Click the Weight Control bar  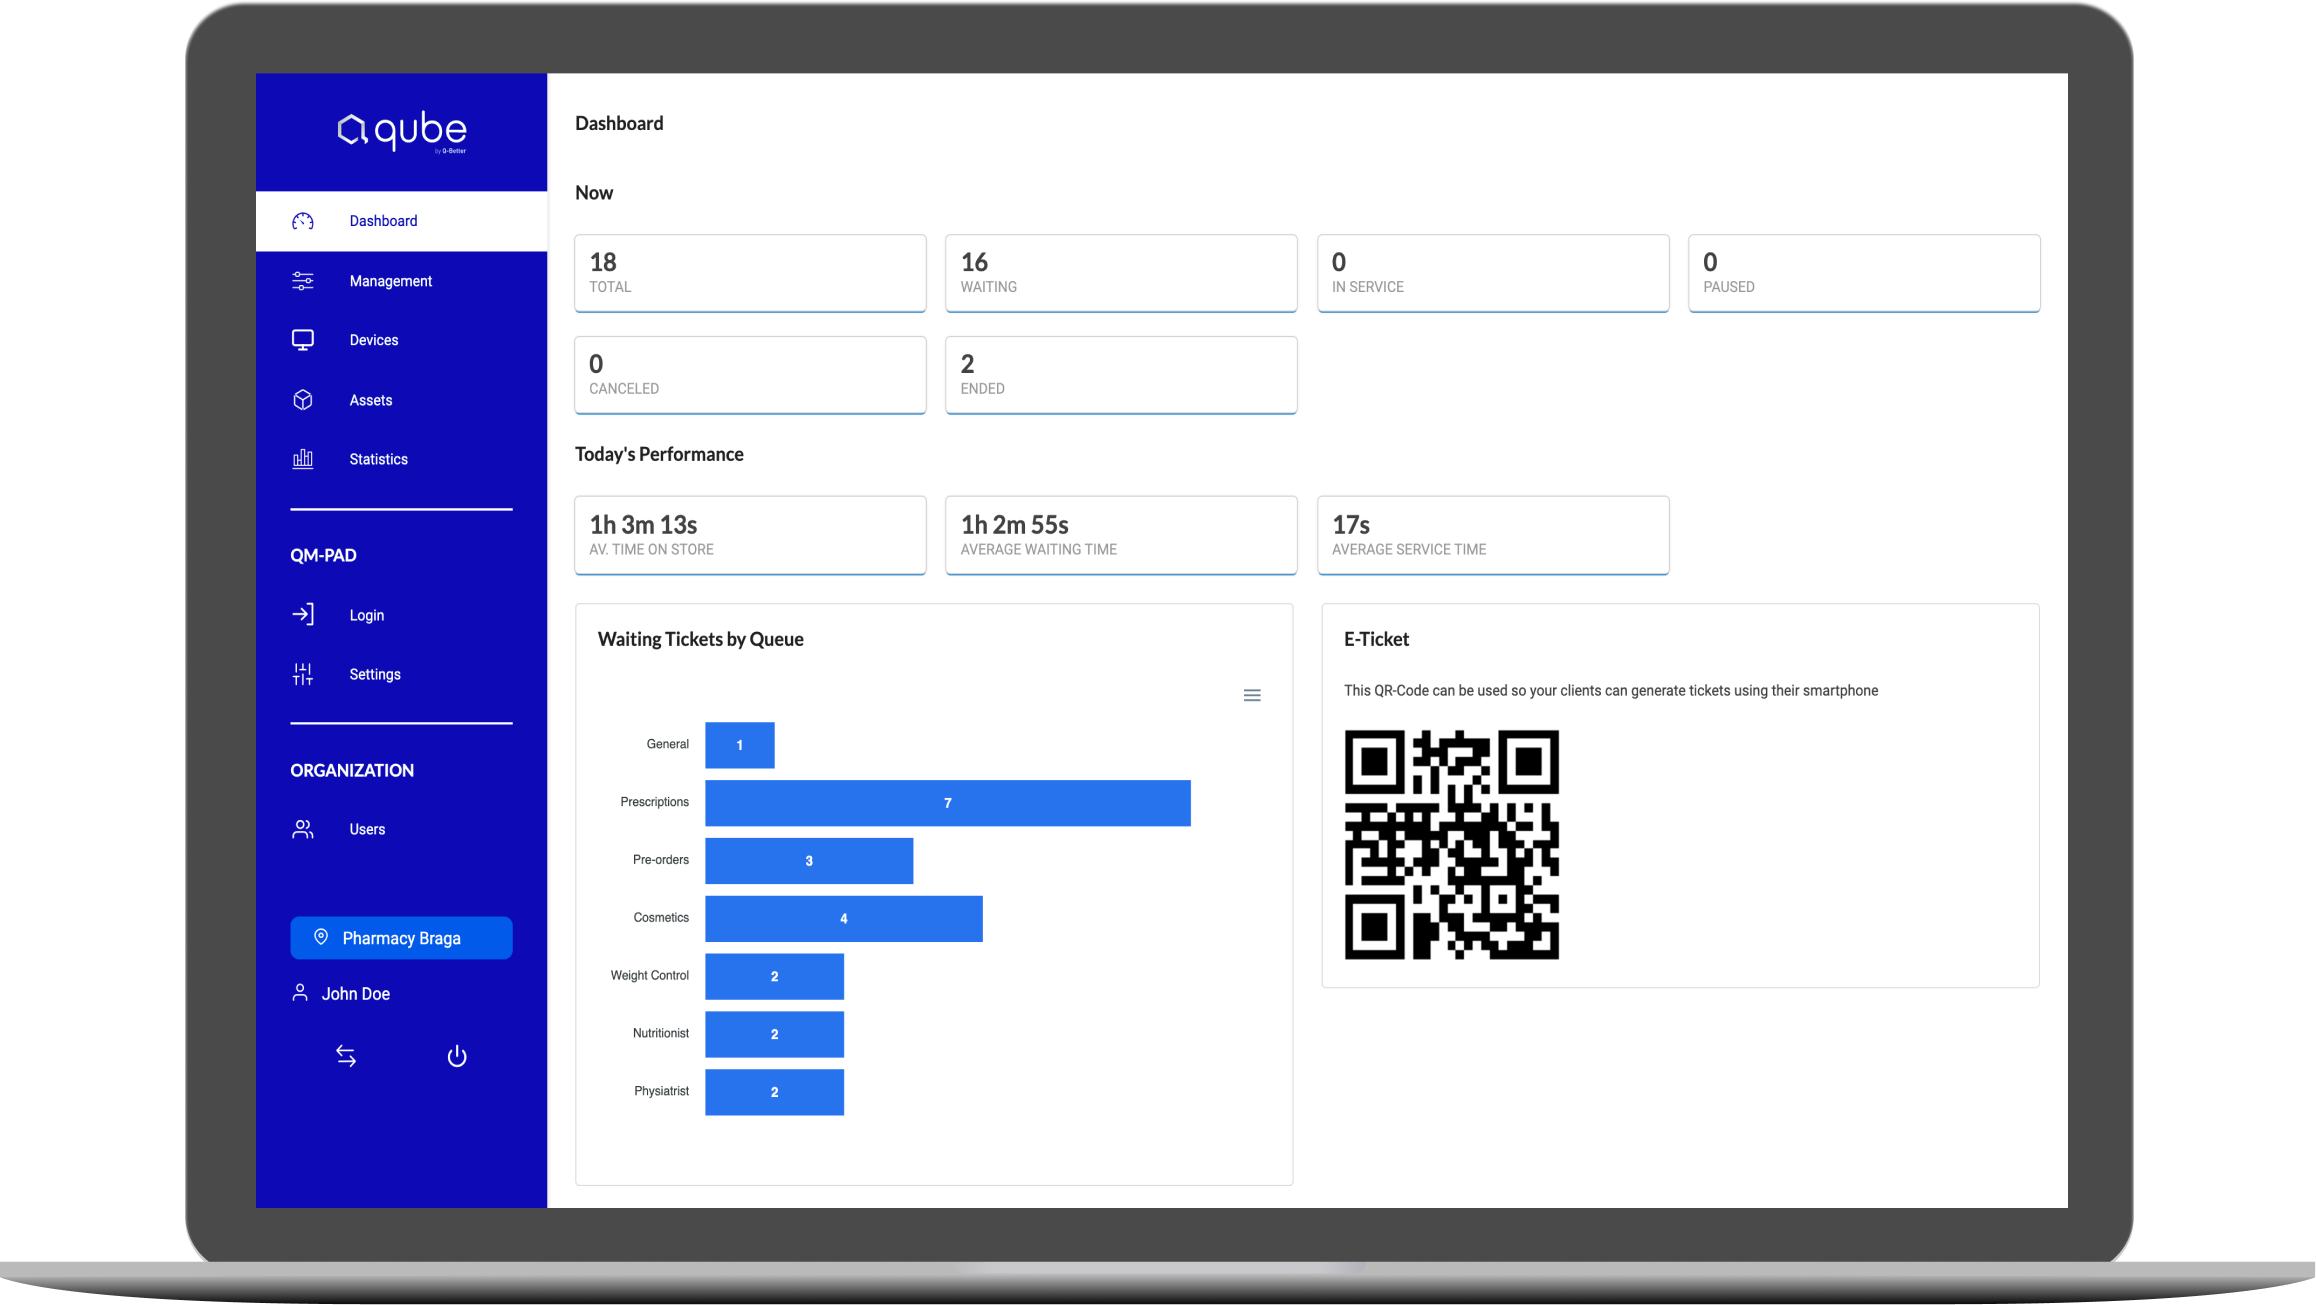click(774, 976)
